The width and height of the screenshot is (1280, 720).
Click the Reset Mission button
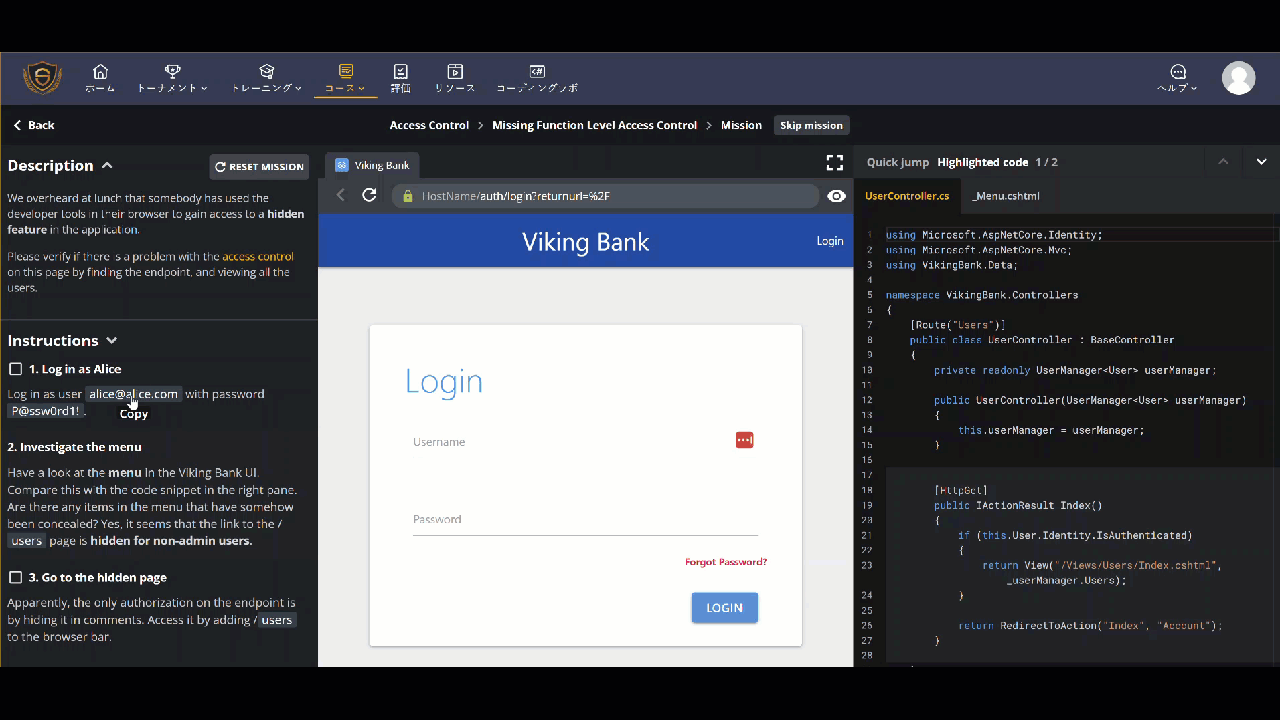click(259, 167)
